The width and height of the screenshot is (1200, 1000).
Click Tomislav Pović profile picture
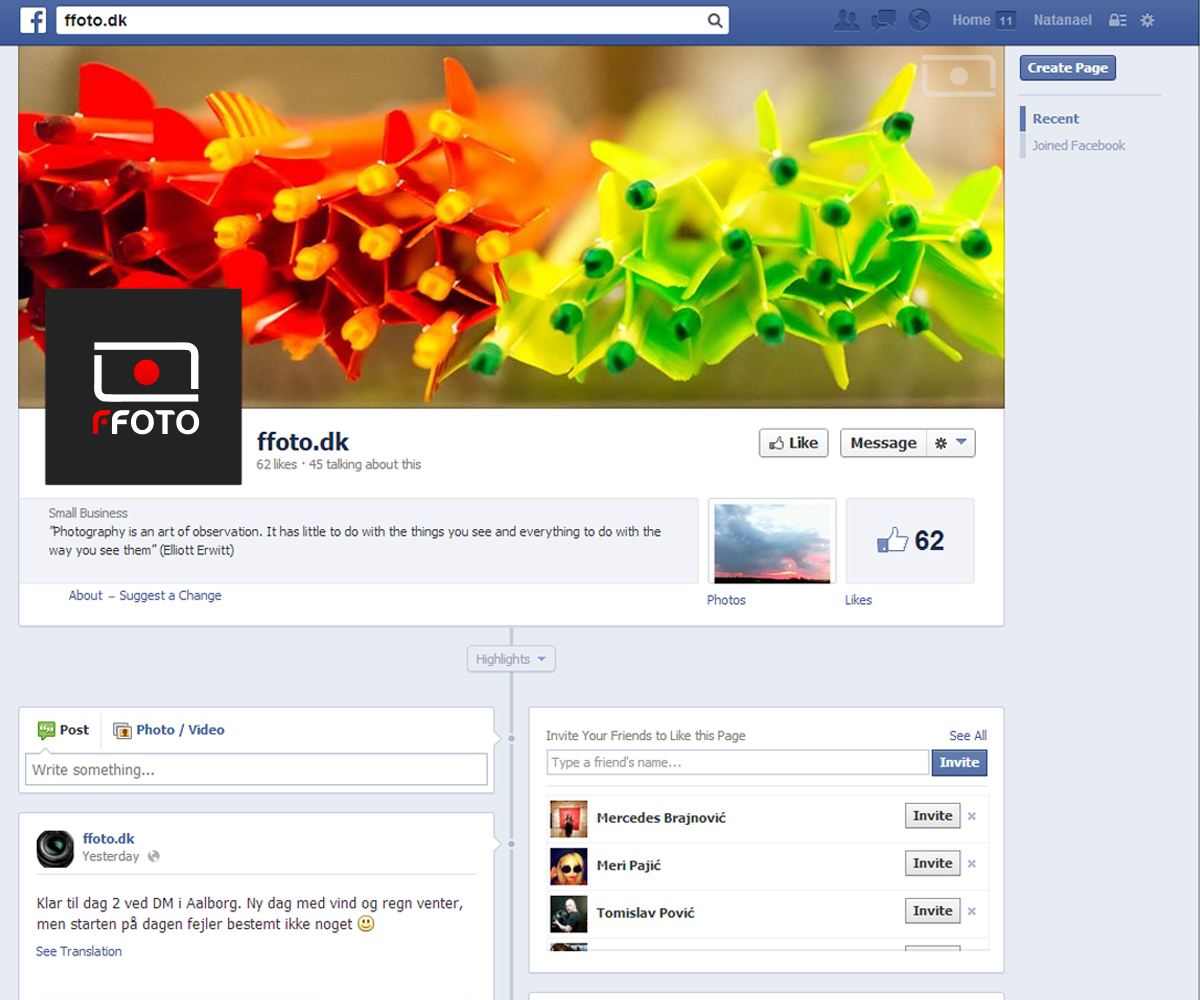coord(569,913)
